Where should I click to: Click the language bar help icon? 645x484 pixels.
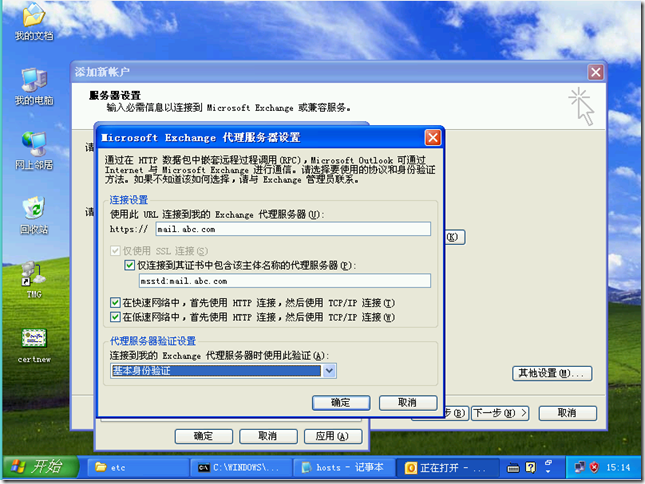pyautogui.click(x=531, y=468)
